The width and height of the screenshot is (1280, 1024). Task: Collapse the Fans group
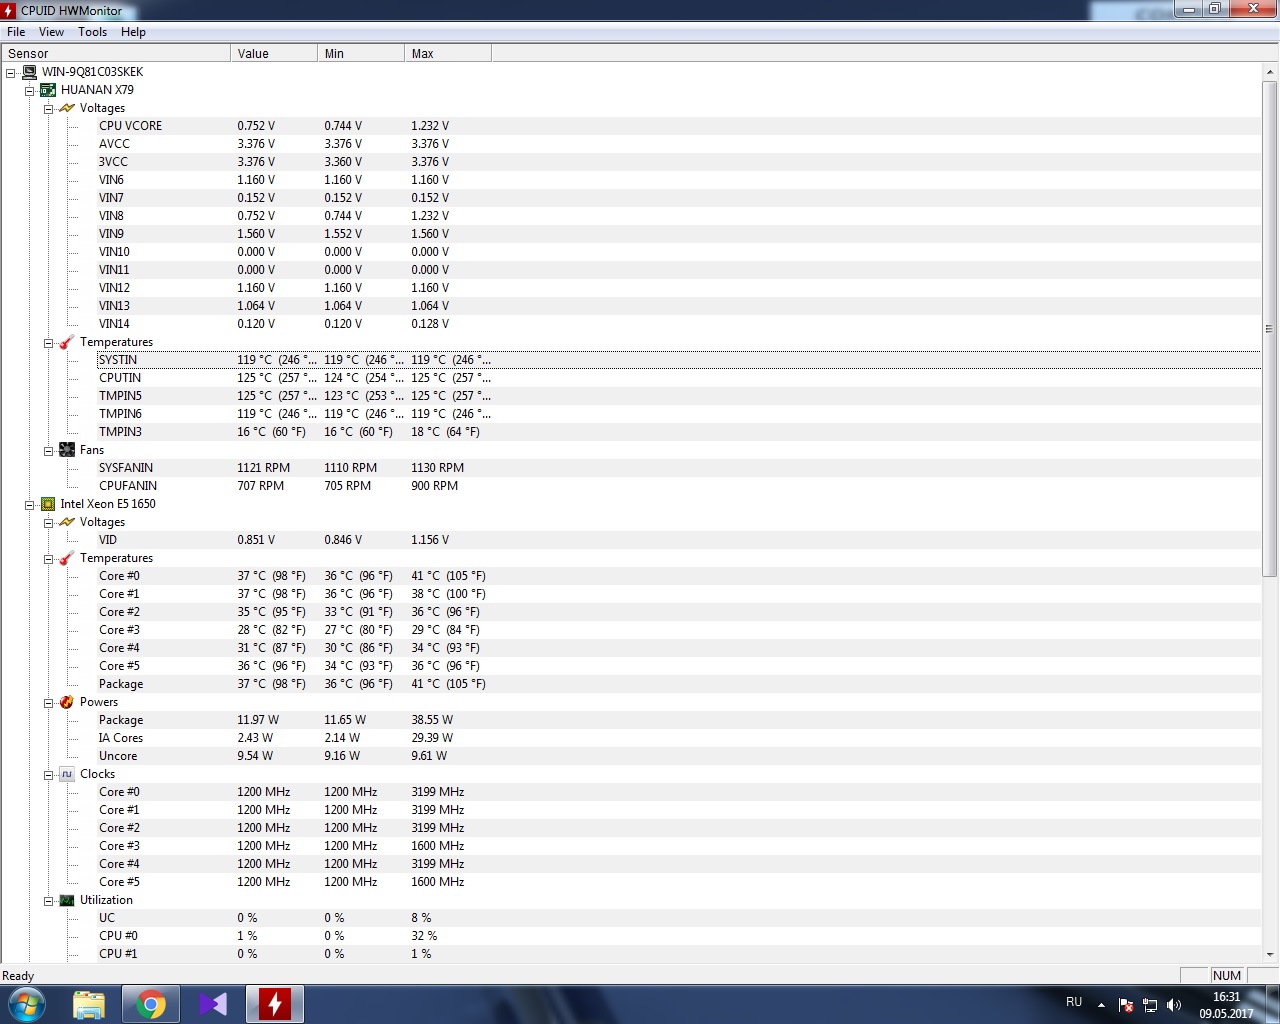48,451
